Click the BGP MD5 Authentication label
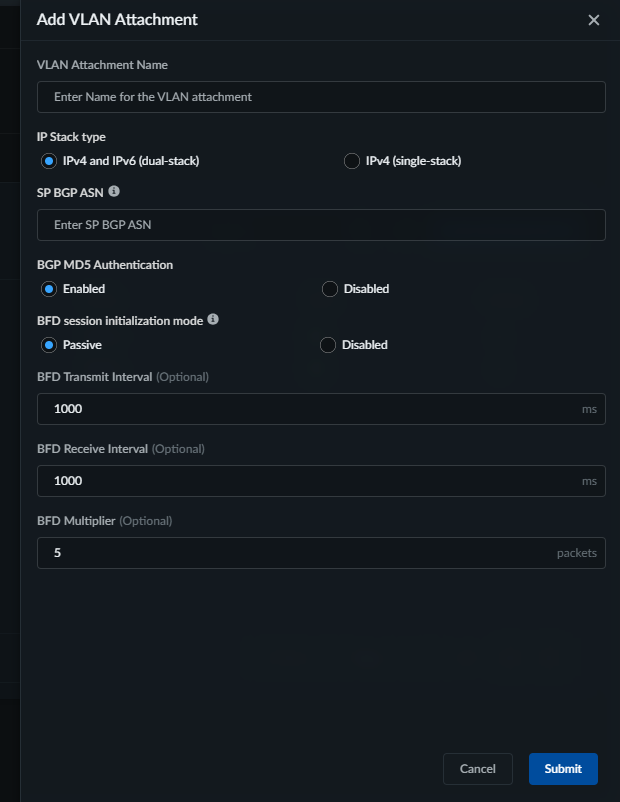Image resolution: width=620 pixels, height=802 pixels. [105, 265]
